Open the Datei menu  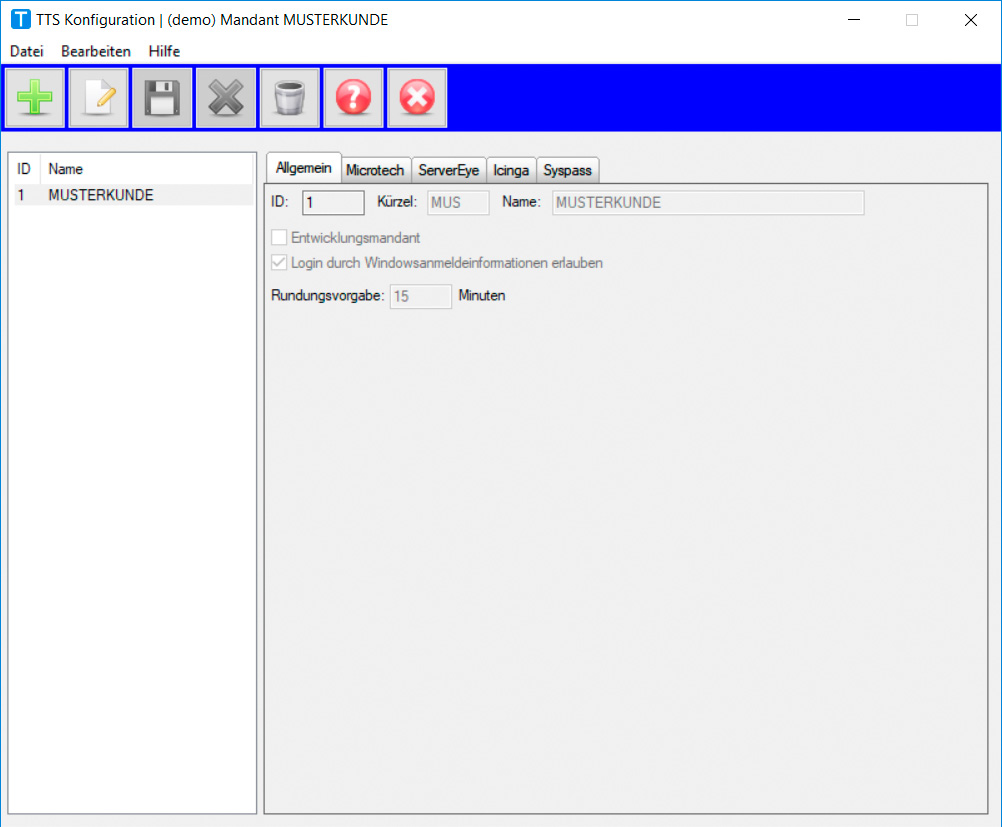tap(27, 51)
